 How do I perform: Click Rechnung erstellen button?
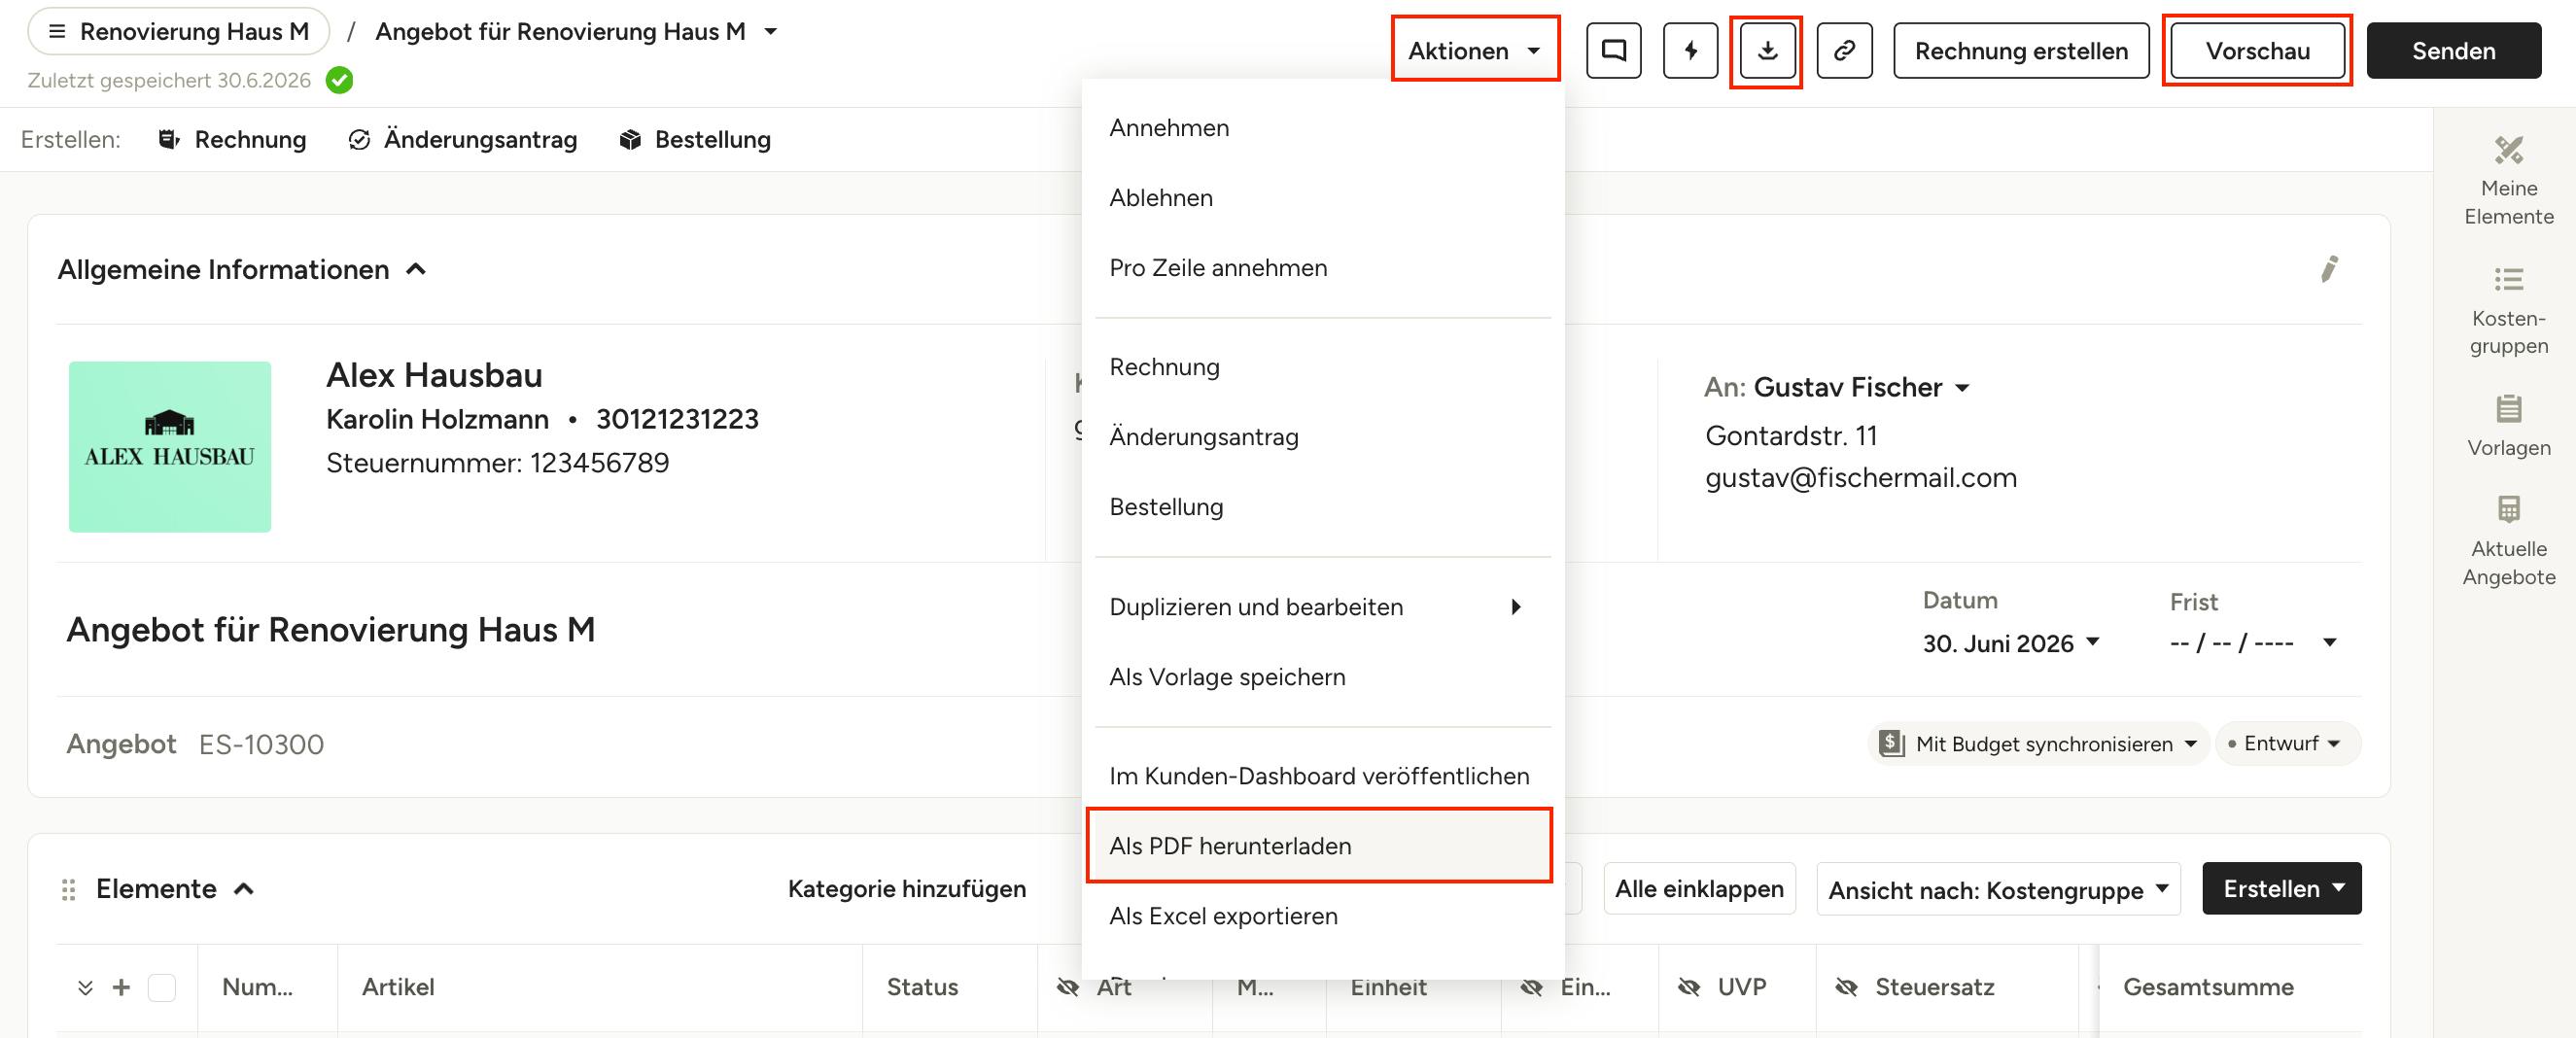point(2021,50)
